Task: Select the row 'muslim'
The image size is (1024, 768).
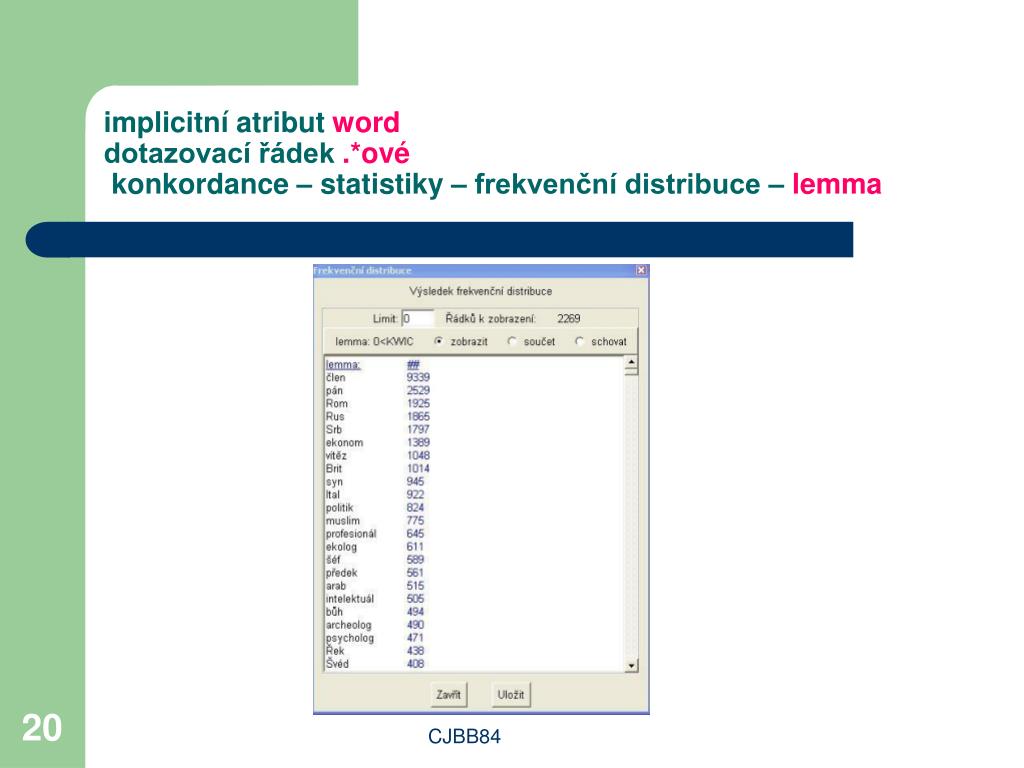Action: [x=375, y=520]
